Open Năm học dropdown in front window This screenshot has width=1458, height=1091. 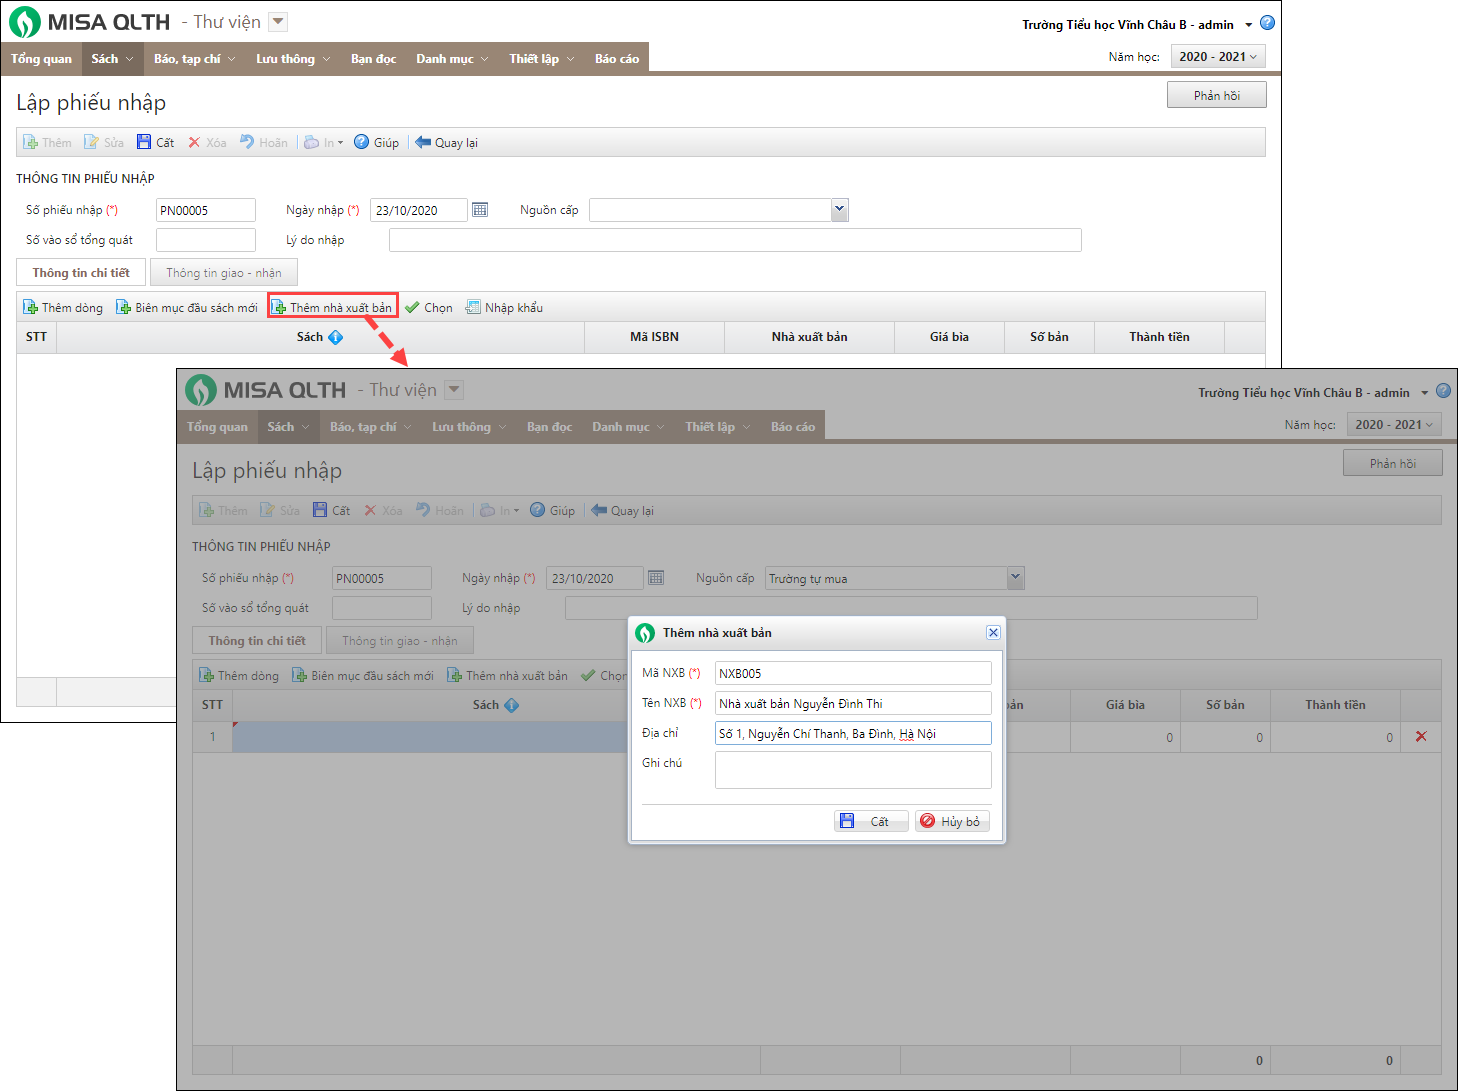(x=1394, y=425)
